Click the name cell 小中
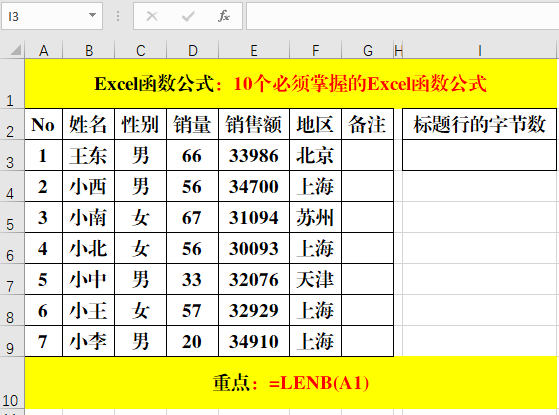The width and height of the screenshot is (559, 415). coord(88,279)
